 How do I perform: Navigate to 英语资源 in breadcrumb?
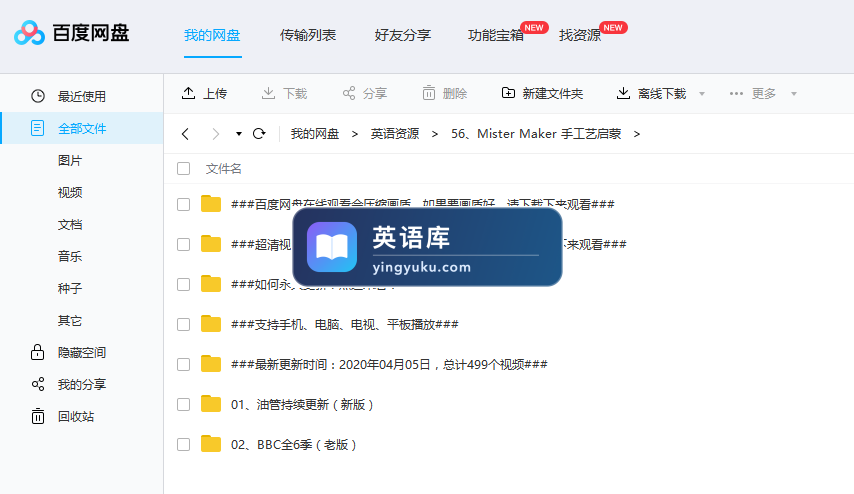pos(395,134)
